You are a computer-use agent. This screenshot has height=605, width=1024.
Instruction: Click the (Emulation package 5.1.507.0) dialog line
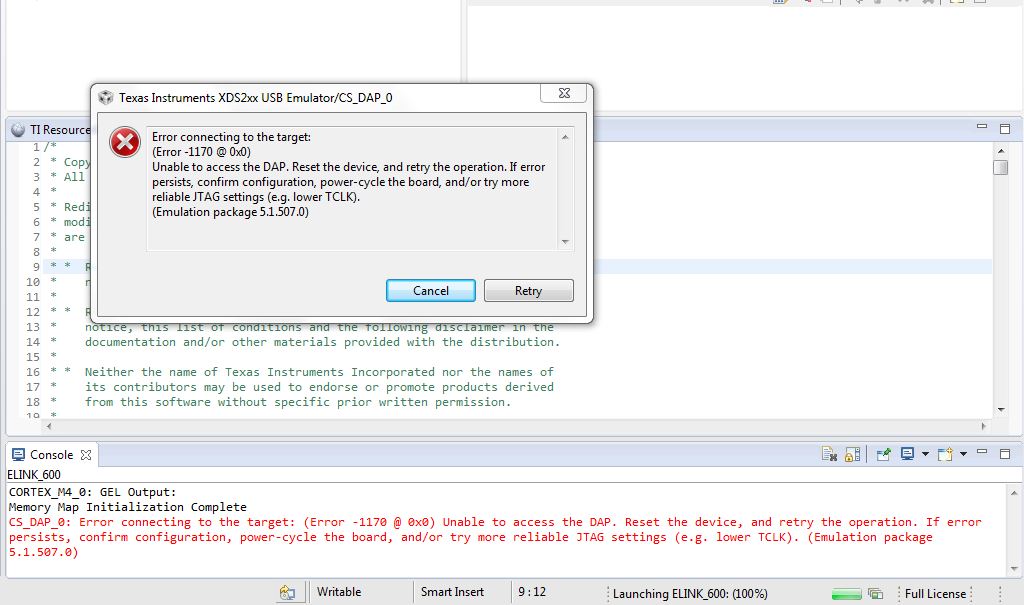click(230, 212)
